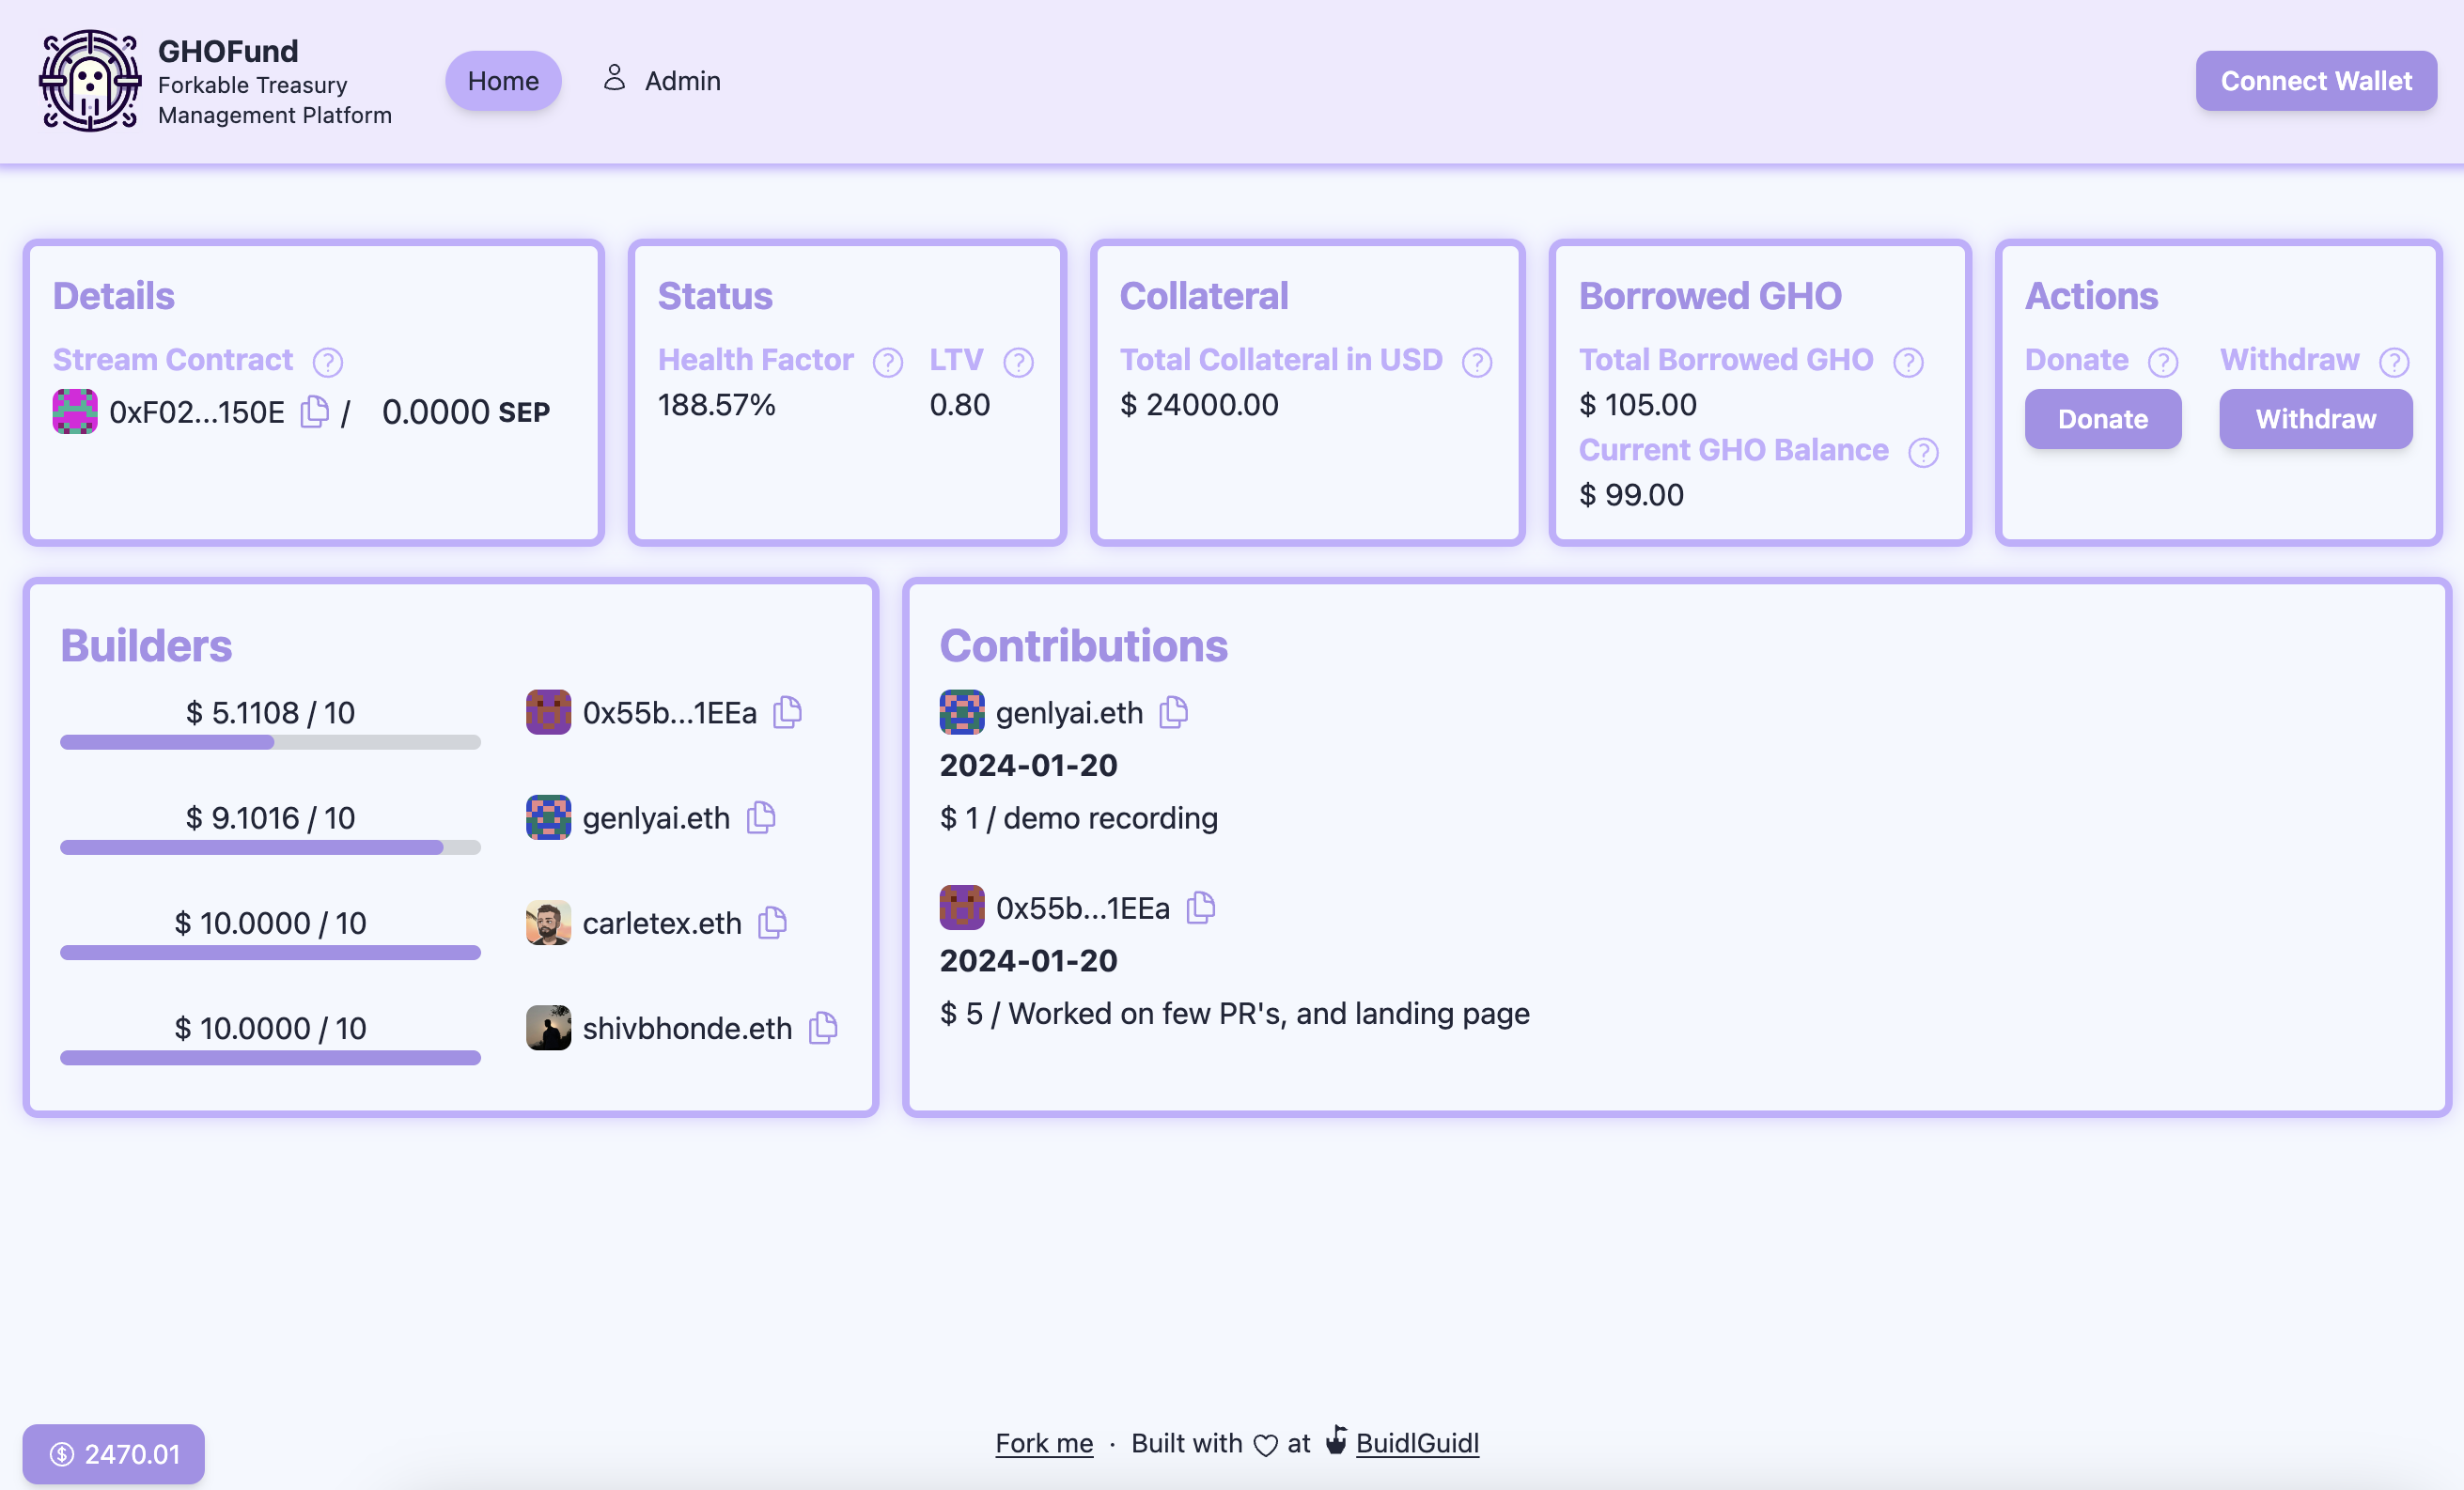Click the $ 99.00 GHO balance value

point(1631,495)
